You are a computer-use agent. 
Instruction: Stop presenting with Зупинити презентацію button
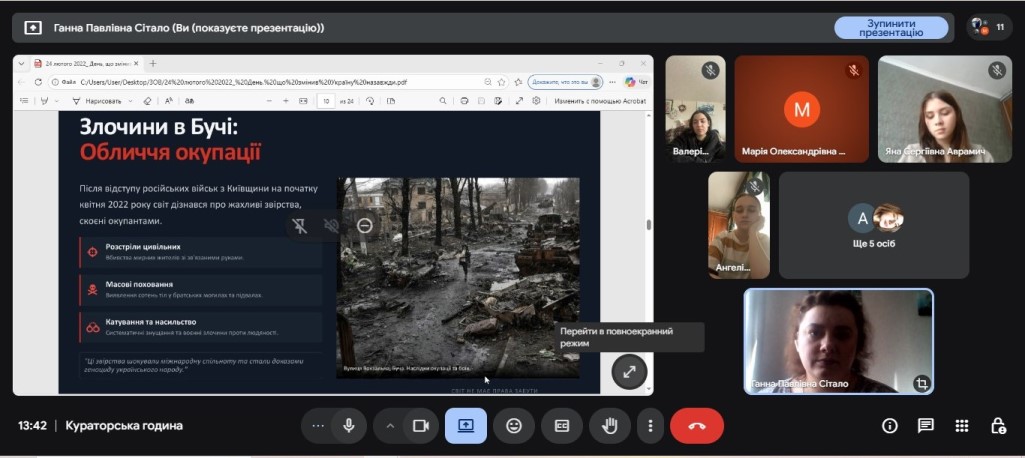tap(891, 28)
